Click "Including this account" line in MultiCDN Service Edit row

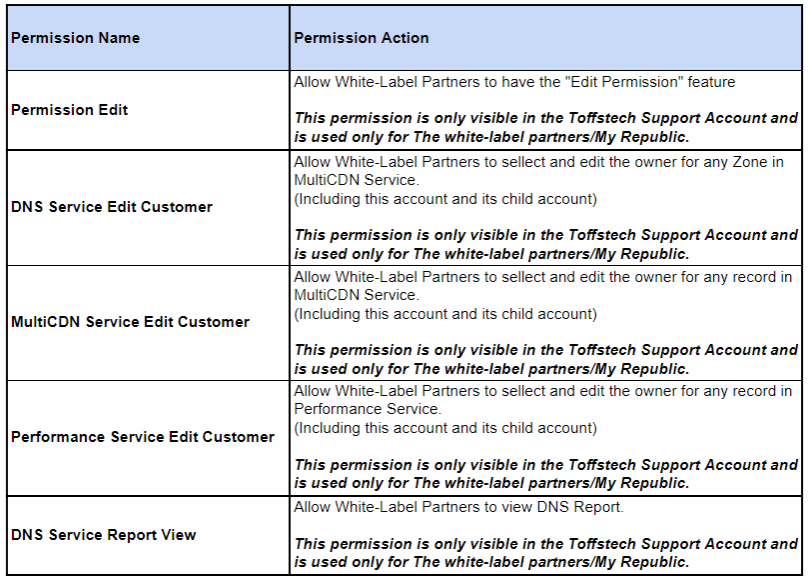(x=445, y=314)
